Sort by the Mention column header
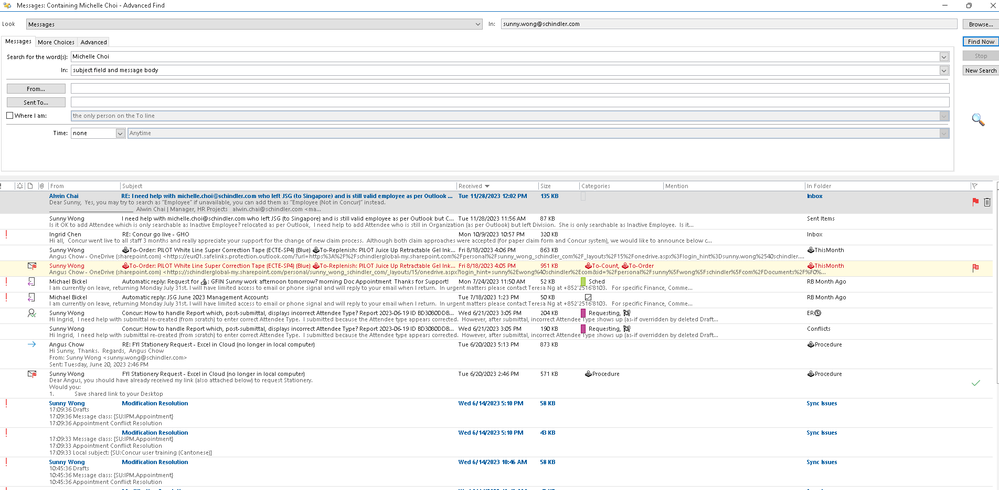This screenshot has width=999, height=490. click(x=733, y=186)
